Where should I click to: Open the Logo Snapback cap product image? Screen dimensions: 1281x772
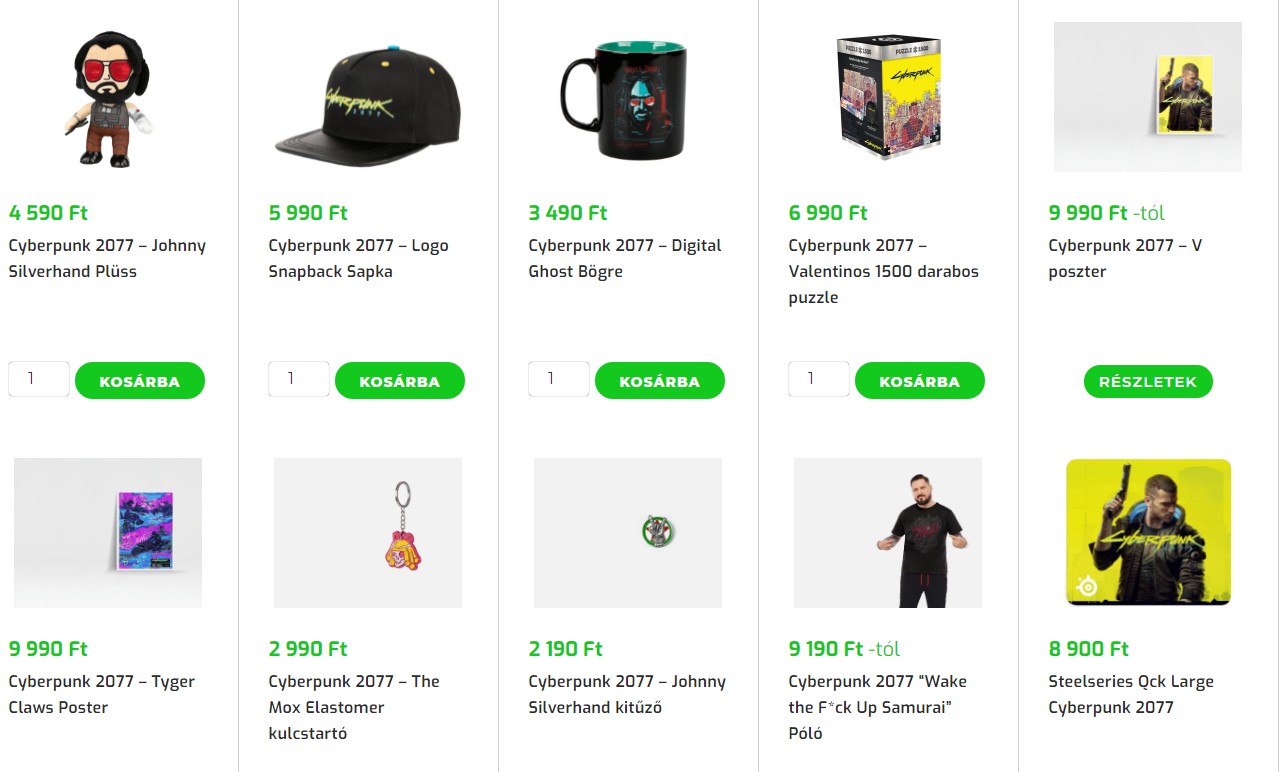pyautogui.click(x=368, y=97)
